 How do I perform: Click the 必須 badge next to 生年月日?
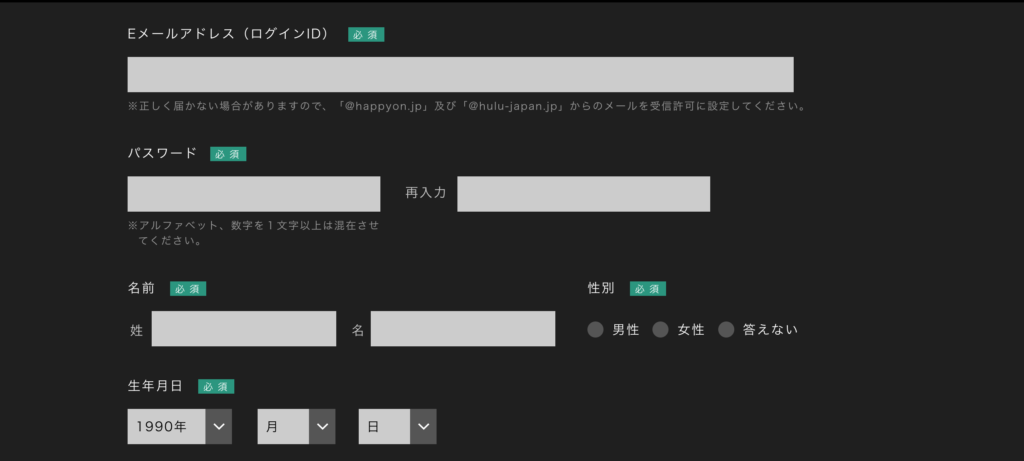click(x=216, y=387)
